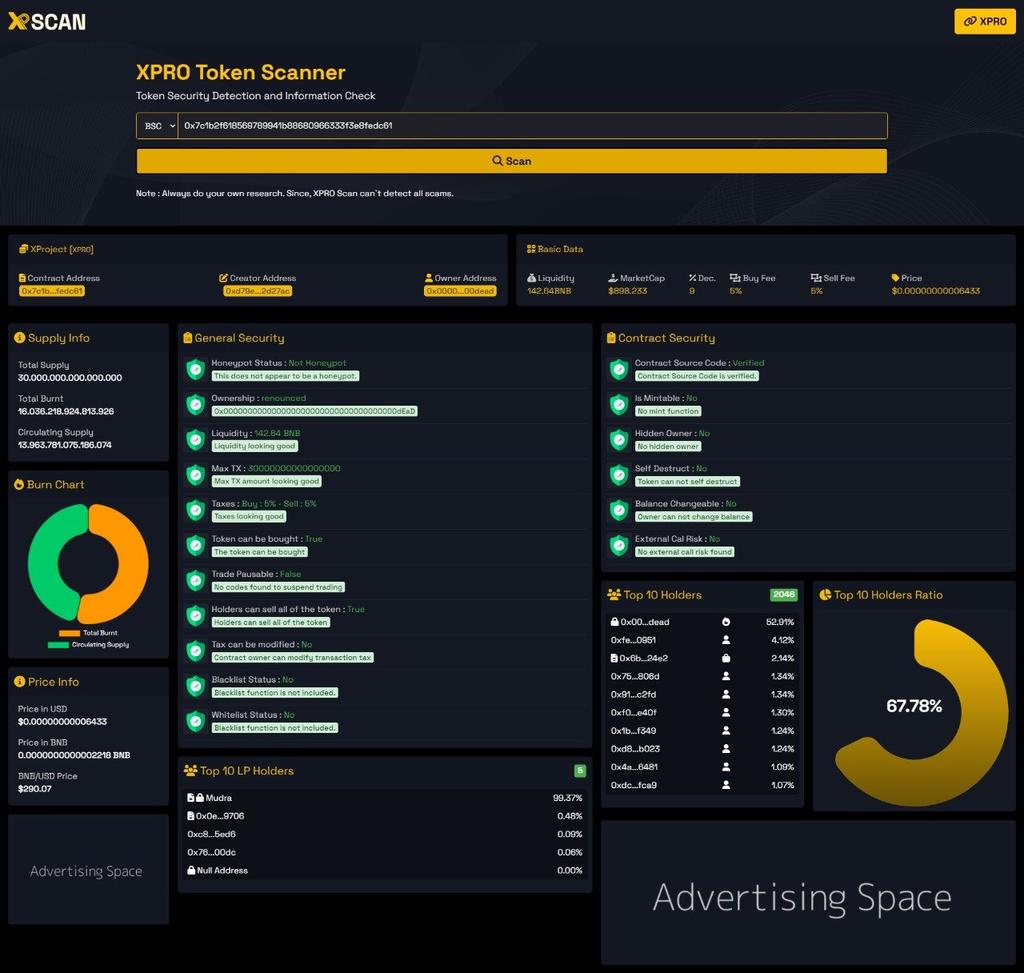The width and height of the screenshot is (1024, 973).
Task: Click the renounced owner address badge
Action: (x=314, y=411)
